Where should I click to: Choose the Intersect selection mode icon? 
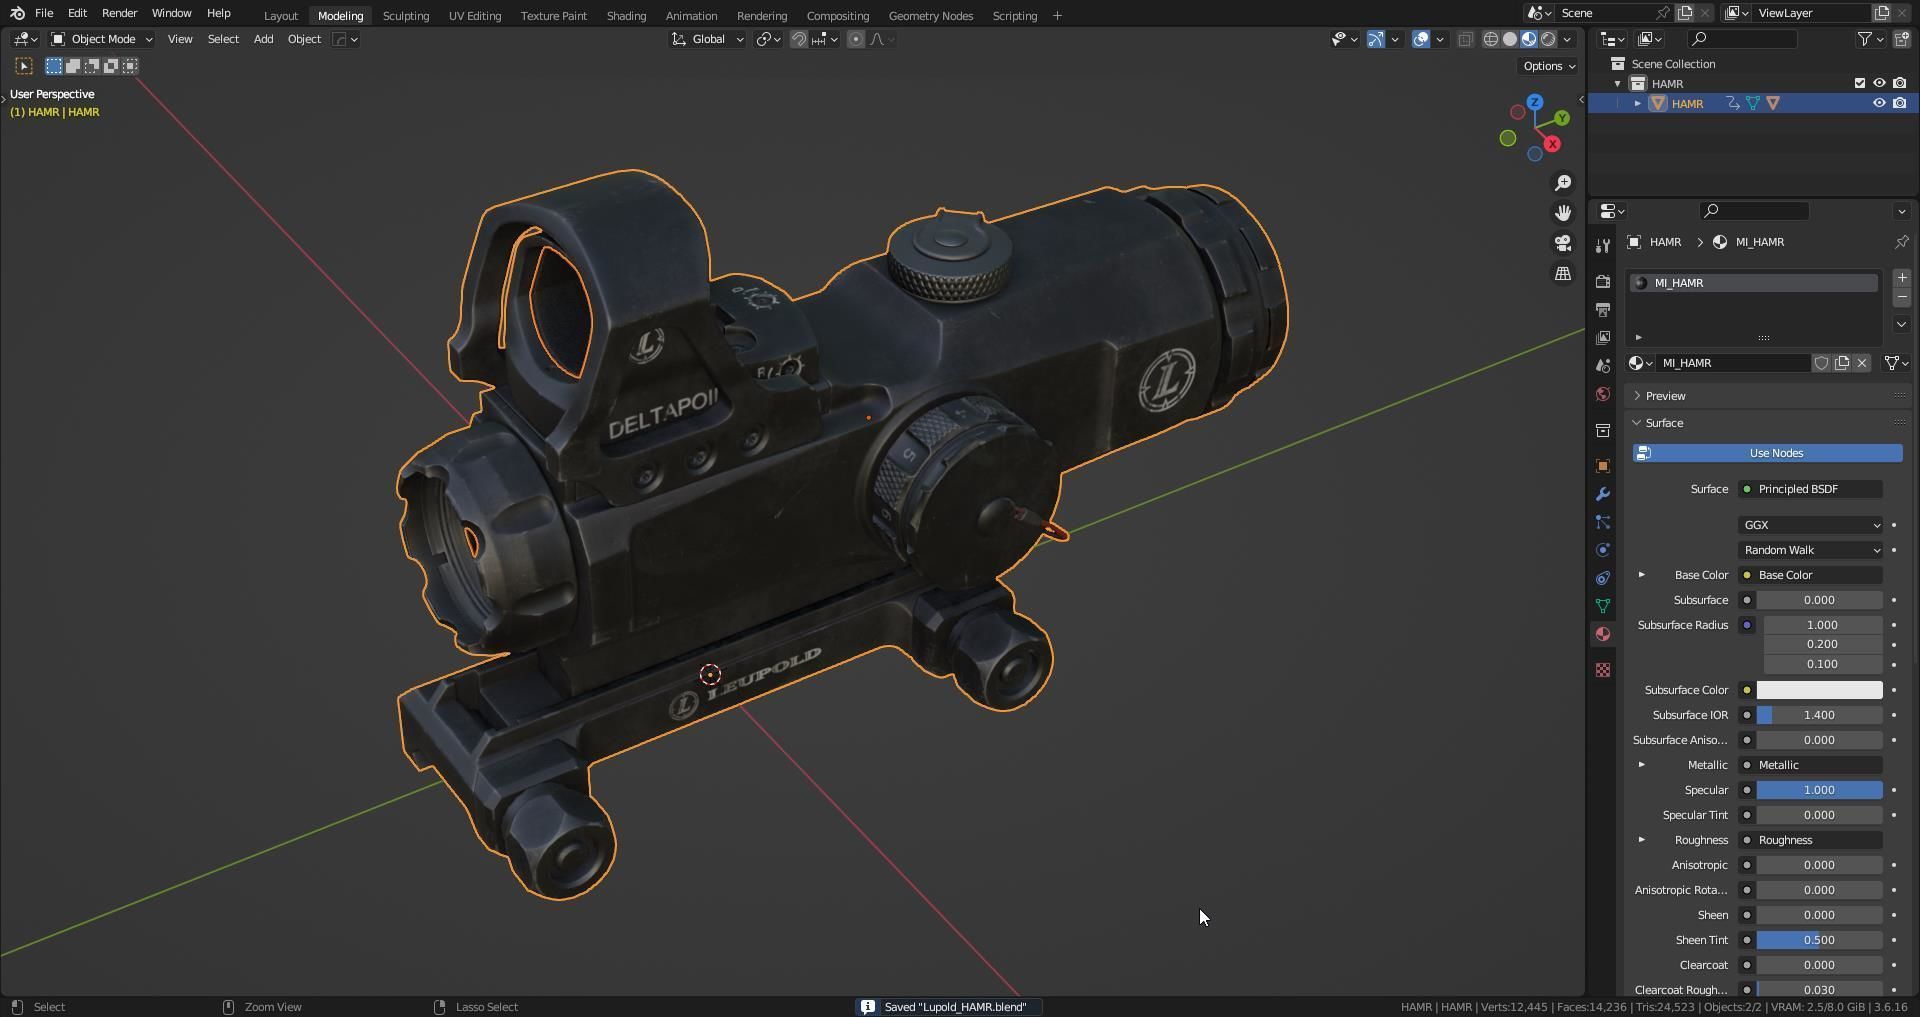click(130, 66)
